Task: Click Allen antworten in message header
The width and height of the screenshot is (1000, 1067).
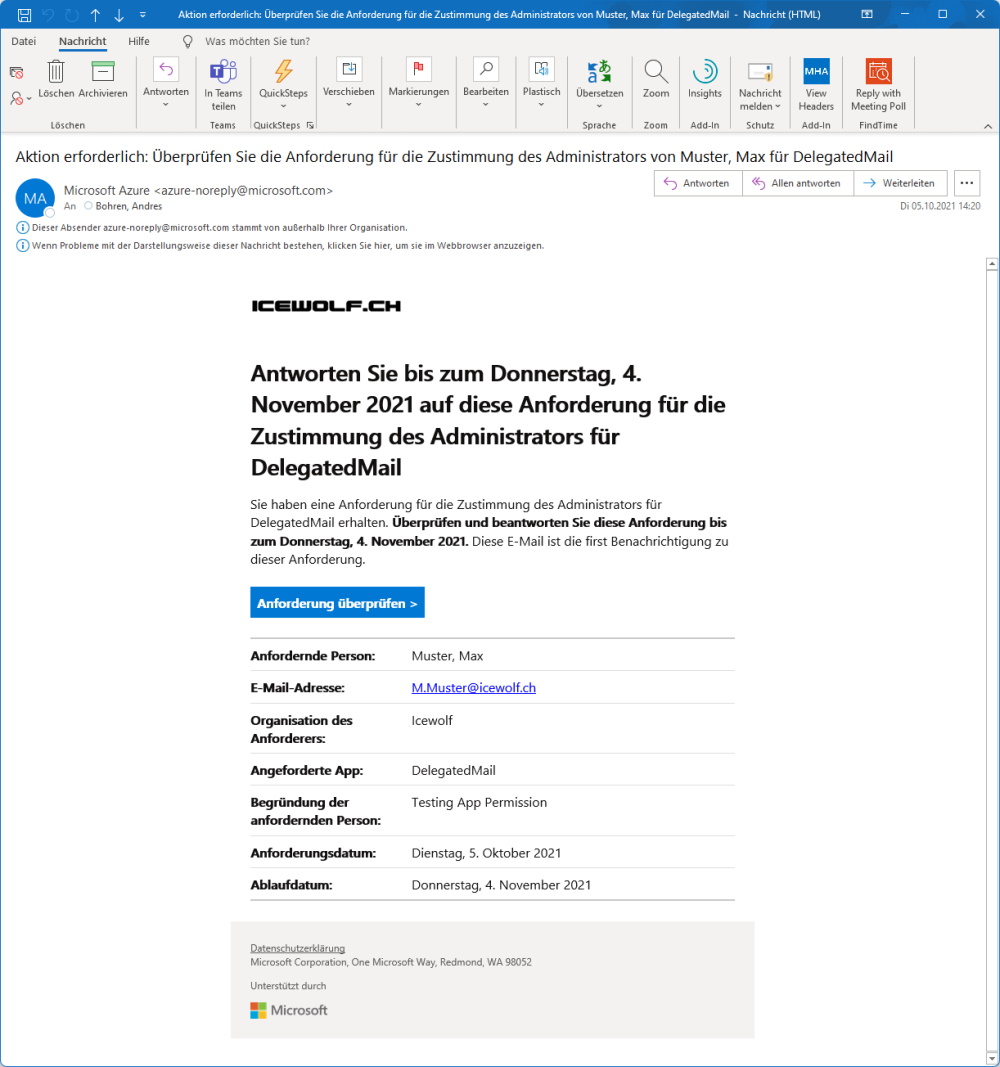Action: tap(798, 183)
